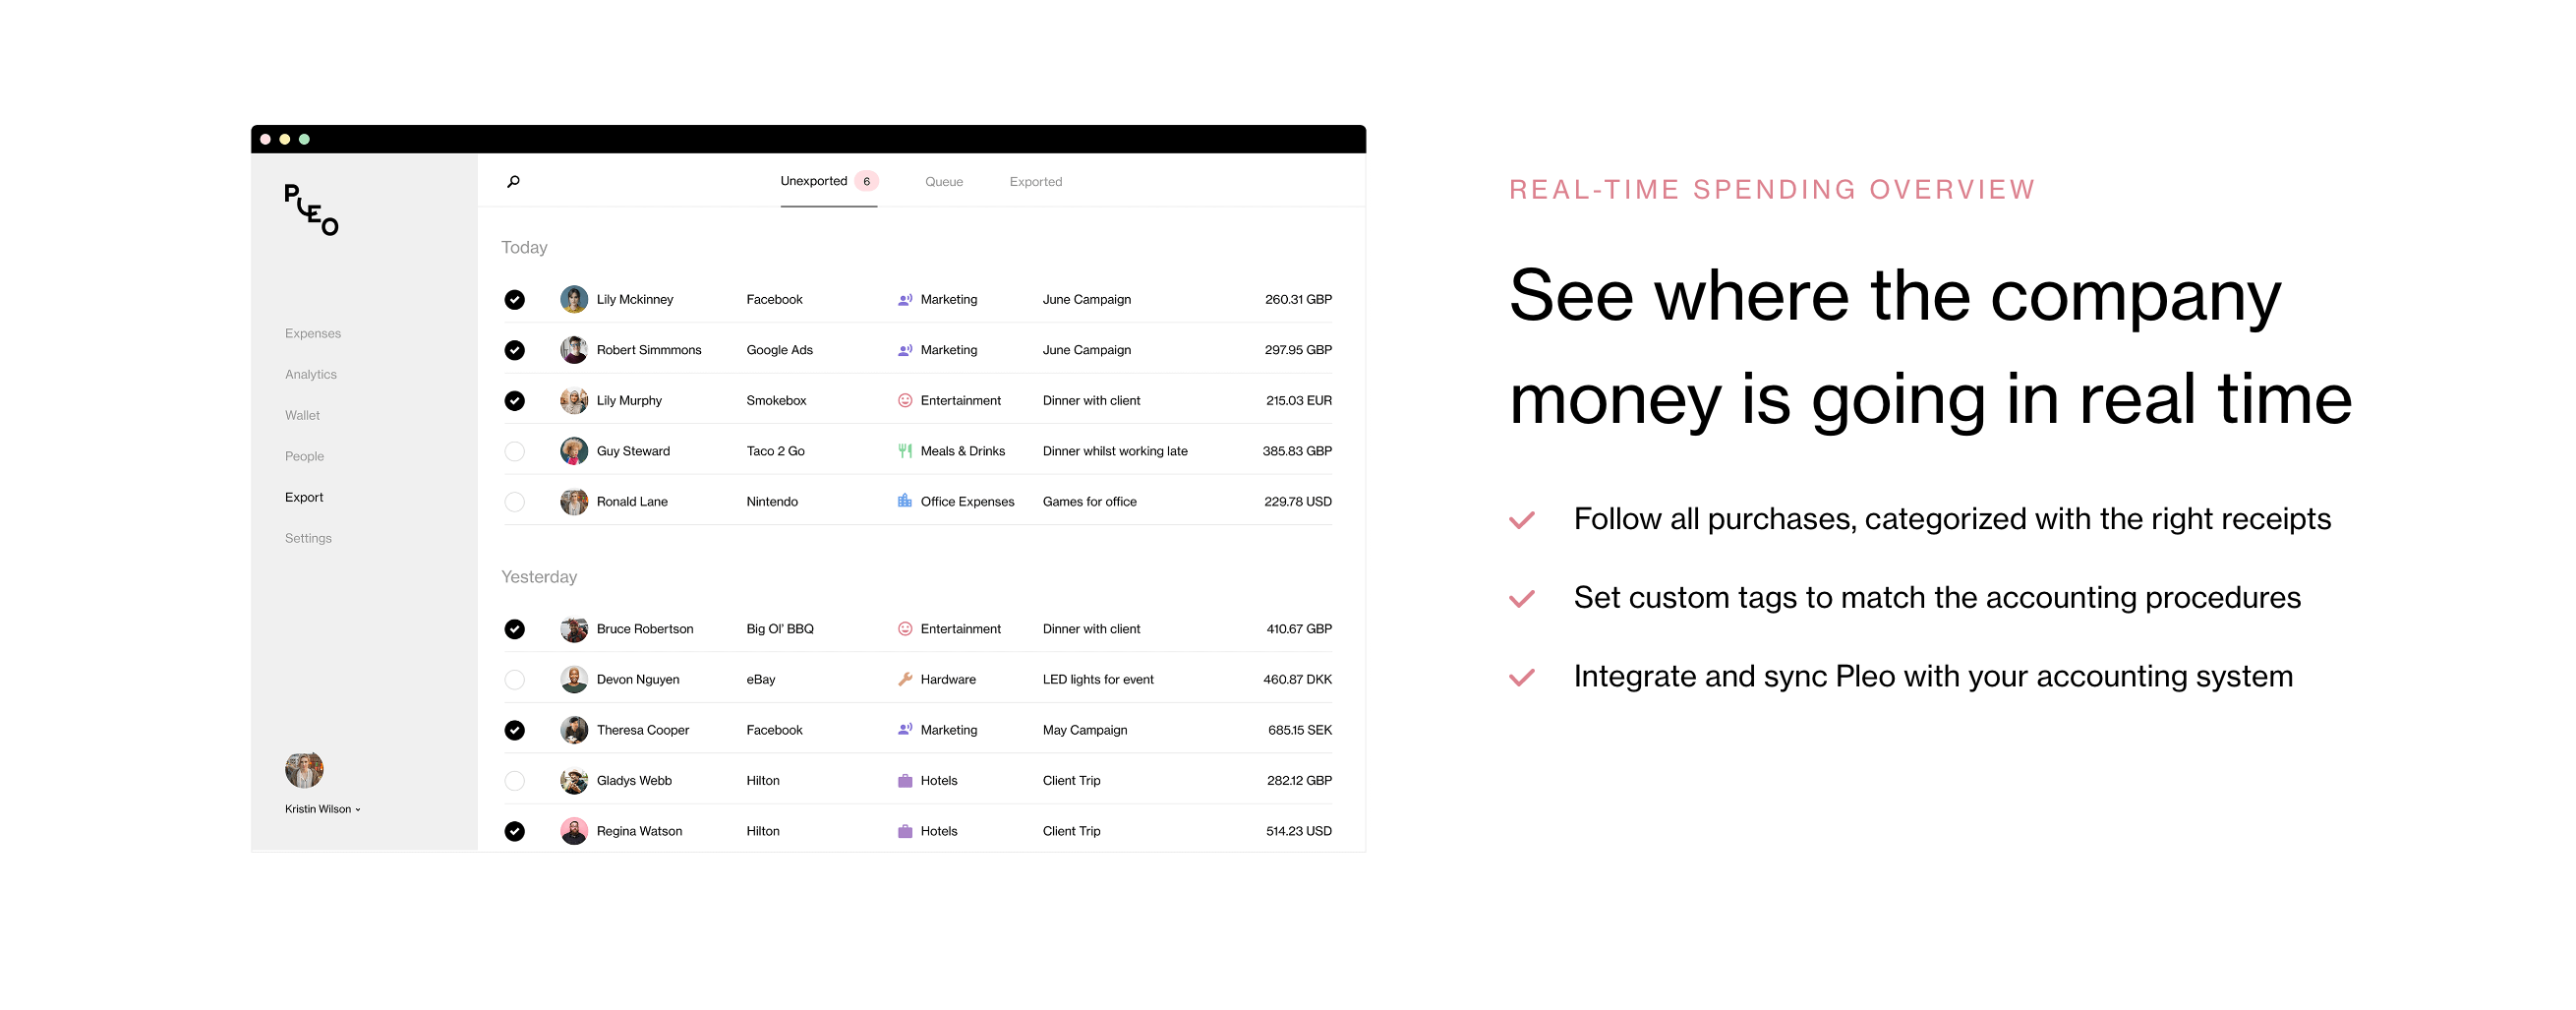
Task: Open Theresa Cooper's avatar
Action: [574, 730]
